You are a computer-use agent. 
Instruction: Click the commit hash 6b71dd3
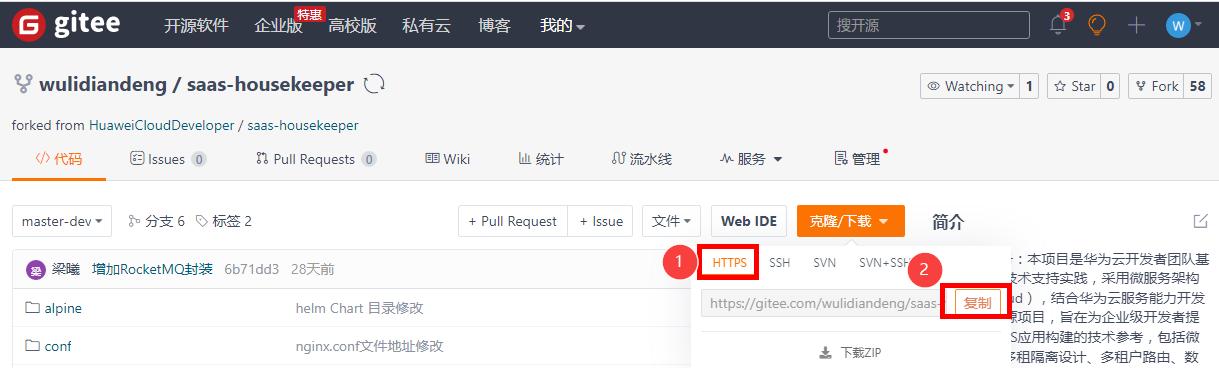251,270
